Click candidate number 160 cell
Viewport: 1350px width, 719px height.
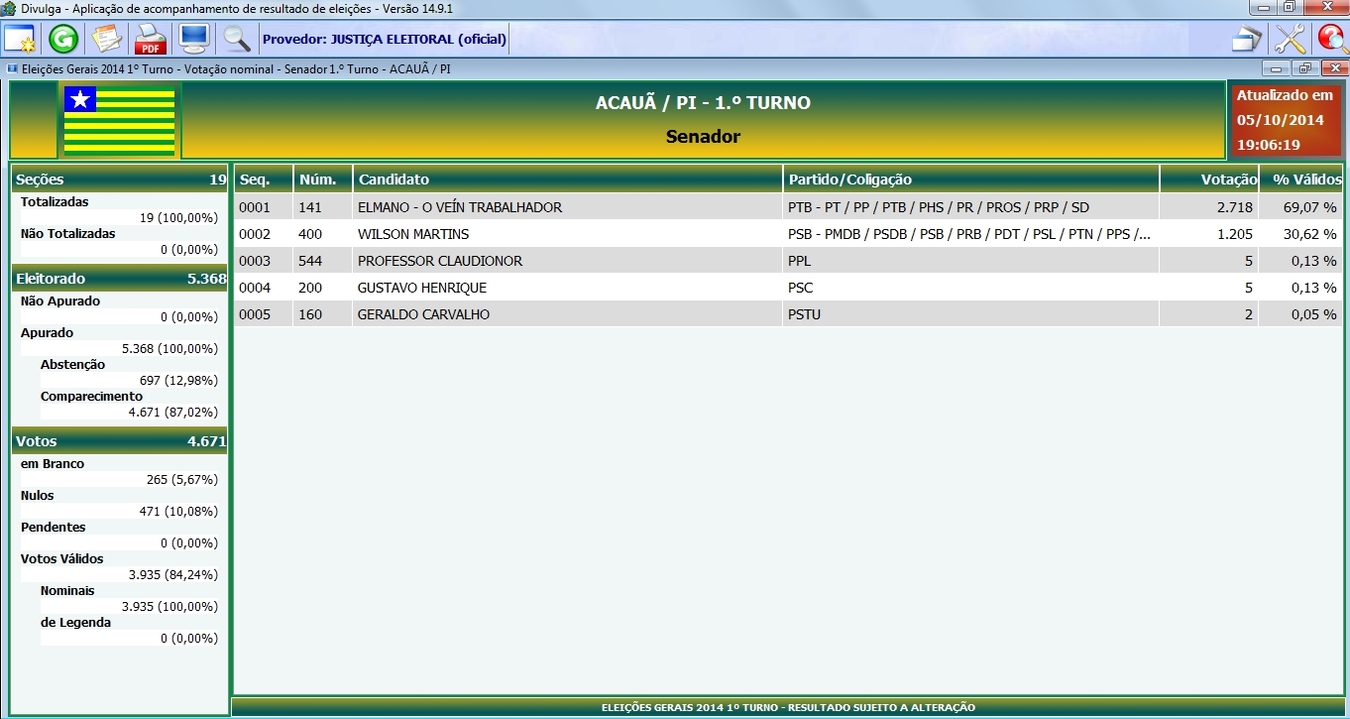click(x=324, y=315)
